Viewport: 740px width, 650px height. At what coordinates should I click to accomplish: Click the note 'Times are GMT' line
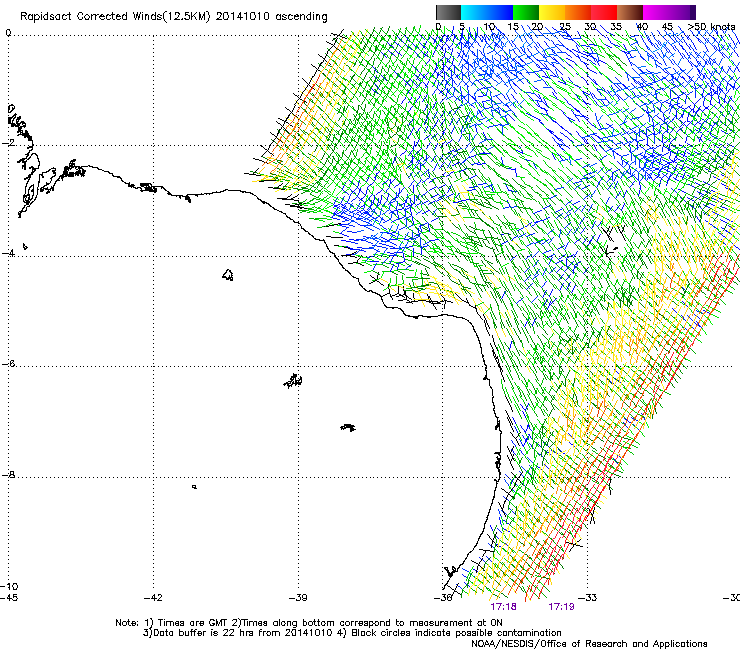pos(309,623)
